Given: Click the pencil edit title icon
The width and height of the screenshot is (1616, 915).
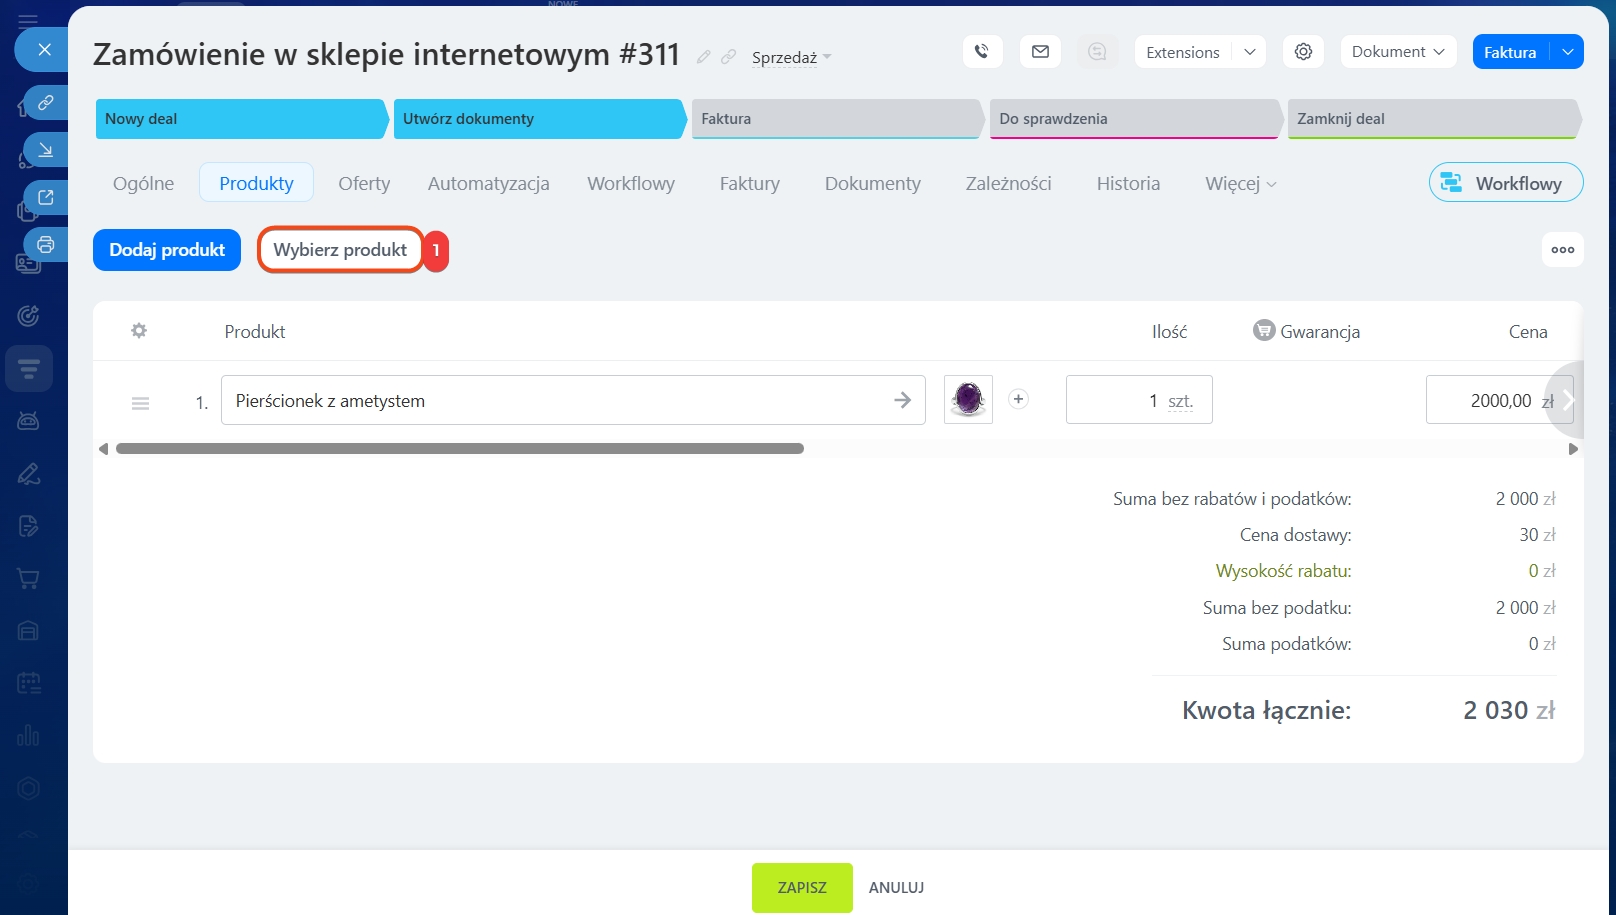Looking at the screenshot, I should click(x=704, y=57).
